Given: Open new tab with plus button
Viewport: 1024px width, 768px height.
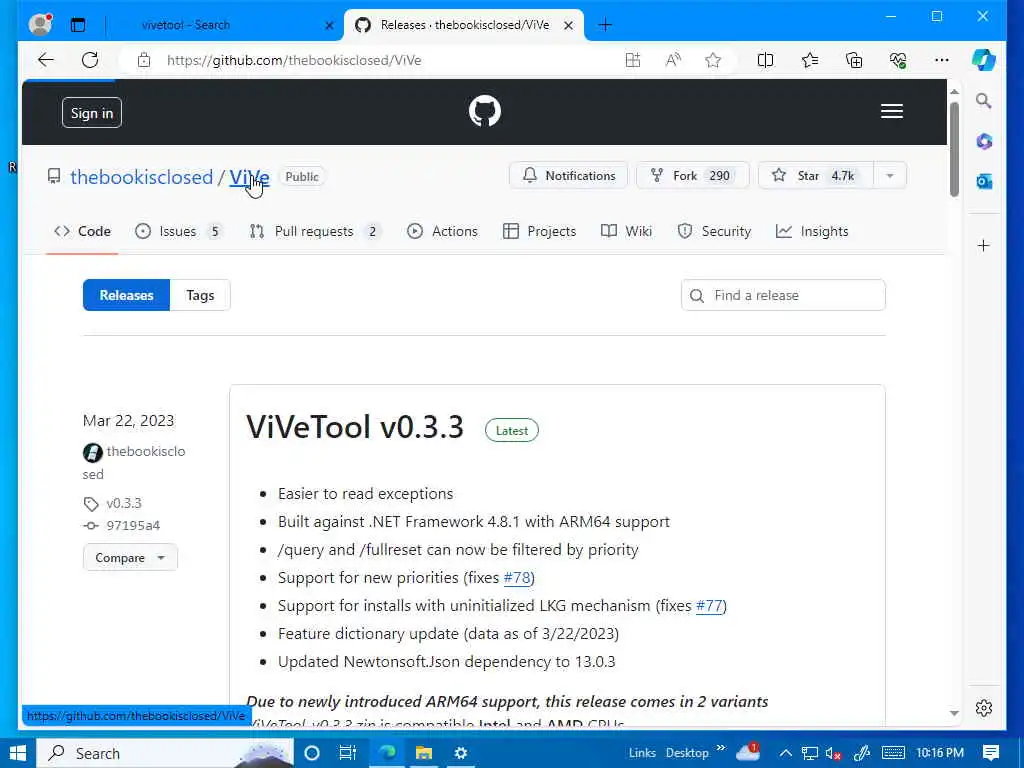Looking at the screenshot, I should click(x=605, y=25).
